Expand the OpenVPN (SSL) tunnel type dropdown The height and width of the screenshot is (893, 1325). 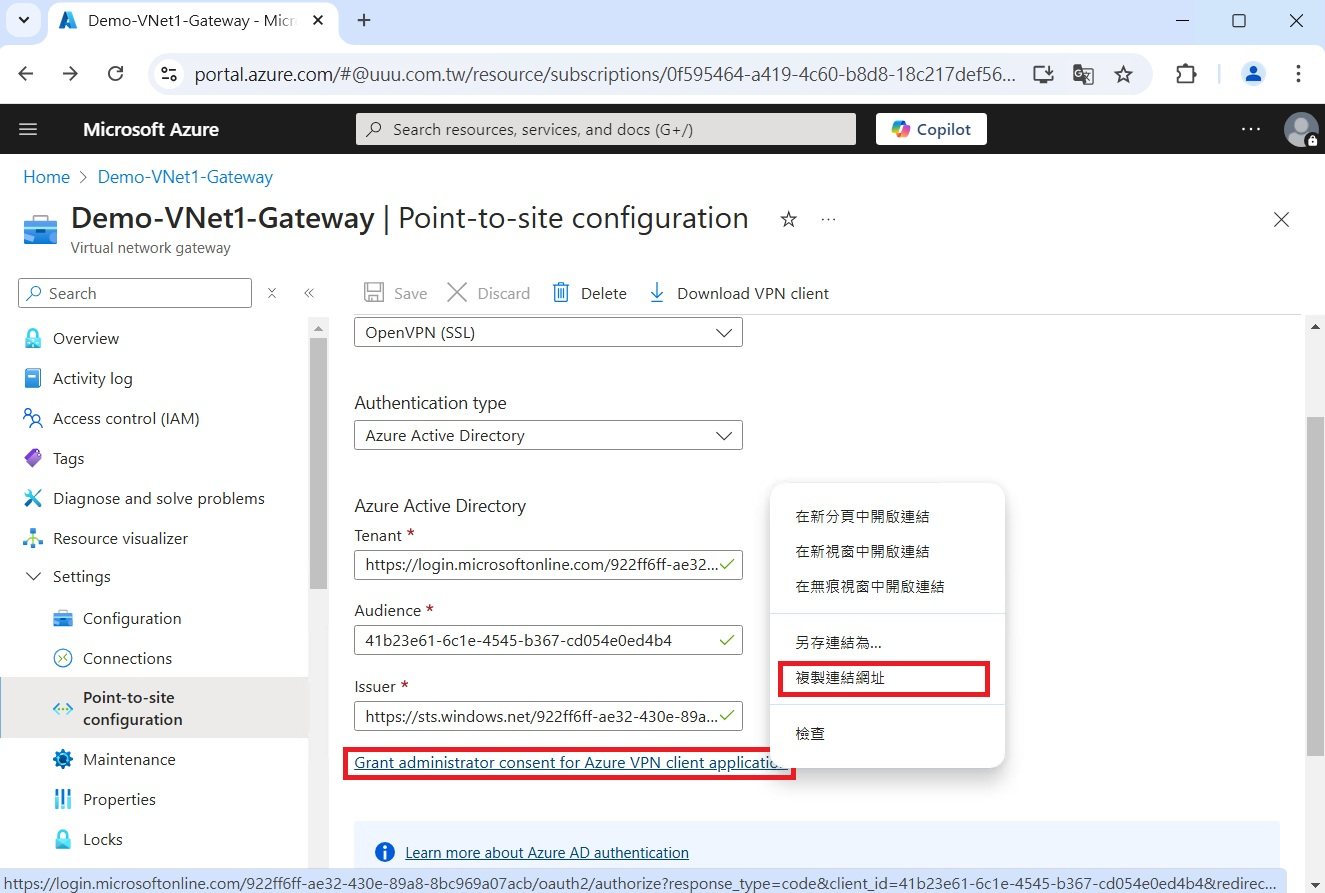click(548, 333)
